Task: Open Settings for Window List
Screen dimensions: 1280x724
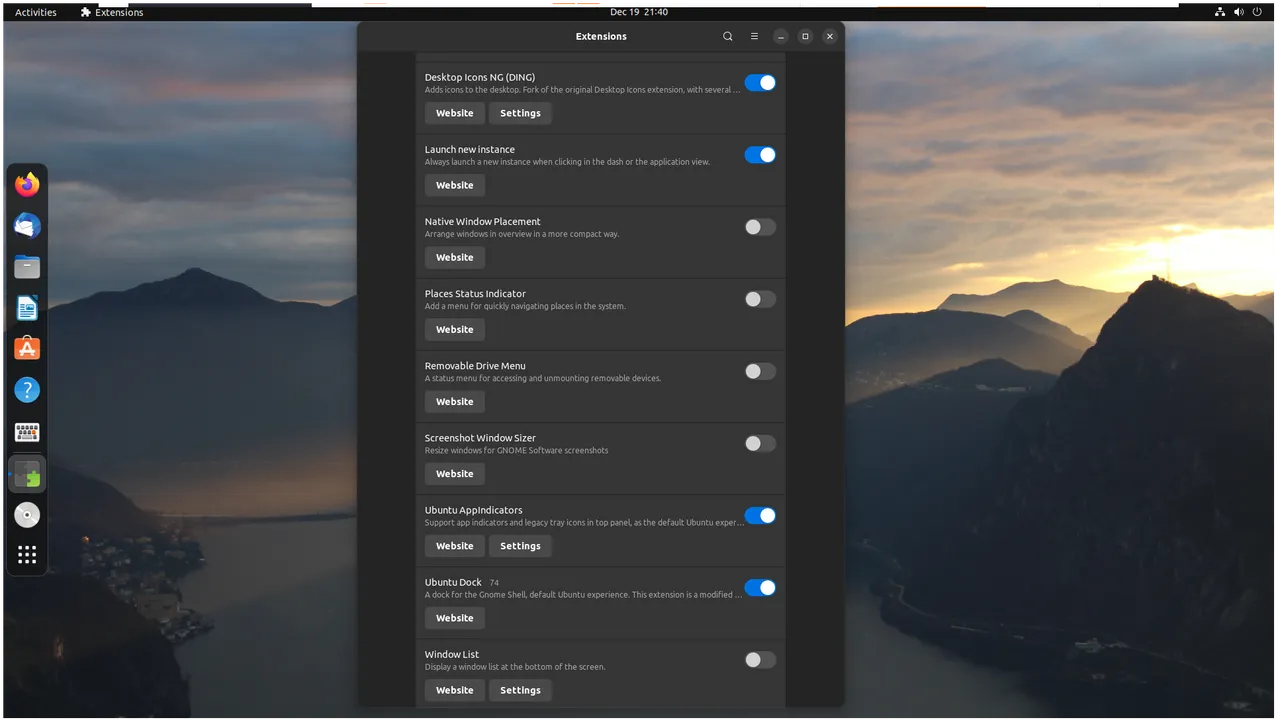Action: (x=520, y=690)
